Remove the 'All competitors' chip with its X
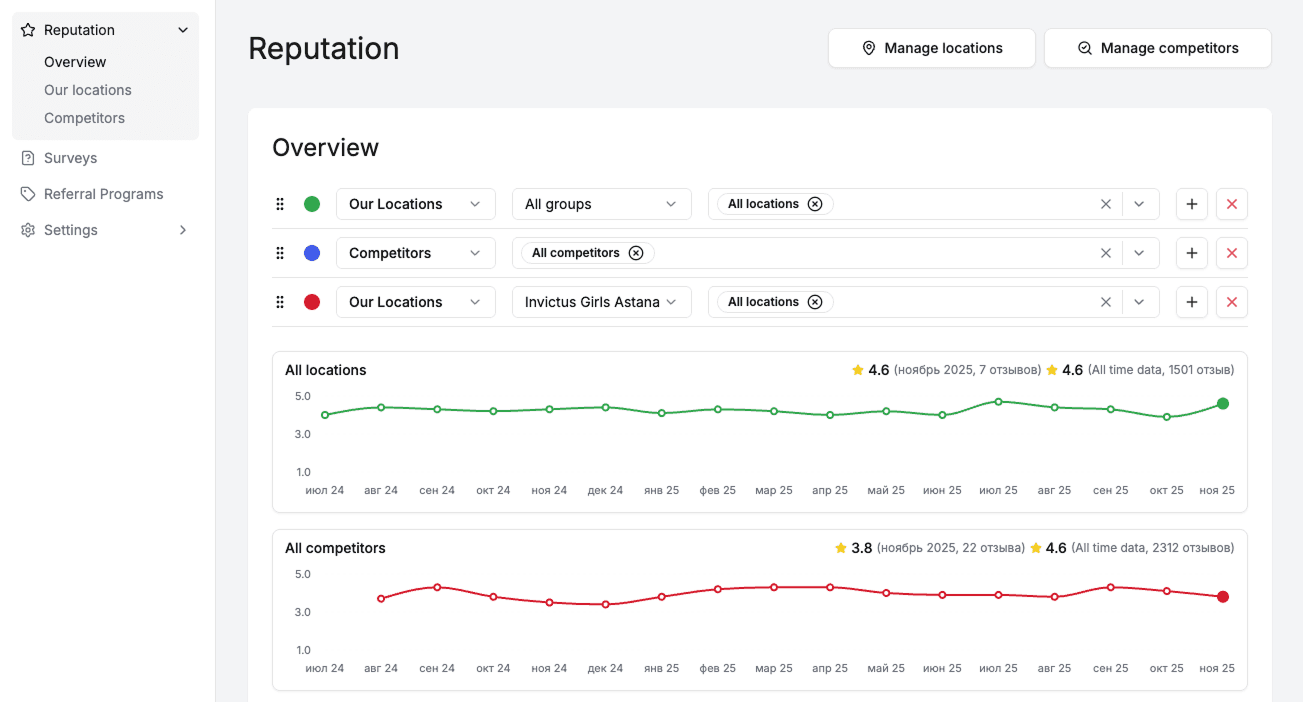Image resolution: width=1303 pixels, height=702 pixels. click(x=637, y=252)
